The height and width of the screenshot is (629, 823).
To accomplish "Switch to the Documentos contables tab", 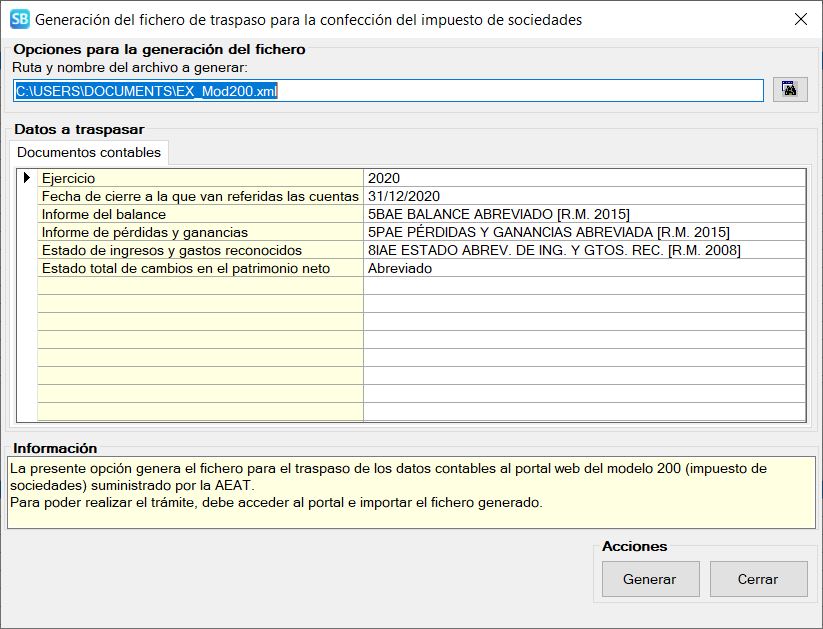I will click(88, 153).
